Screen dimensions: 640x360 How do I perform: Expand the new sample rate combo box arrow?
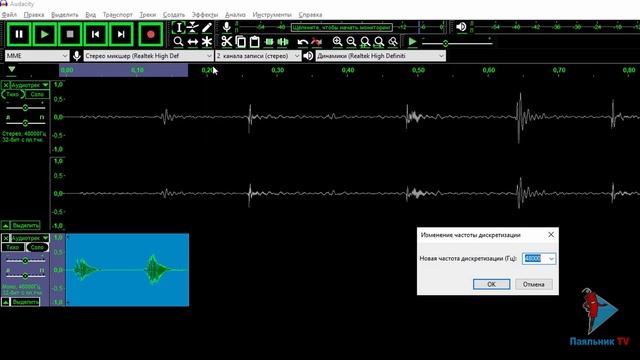click(x=551, y=259)
